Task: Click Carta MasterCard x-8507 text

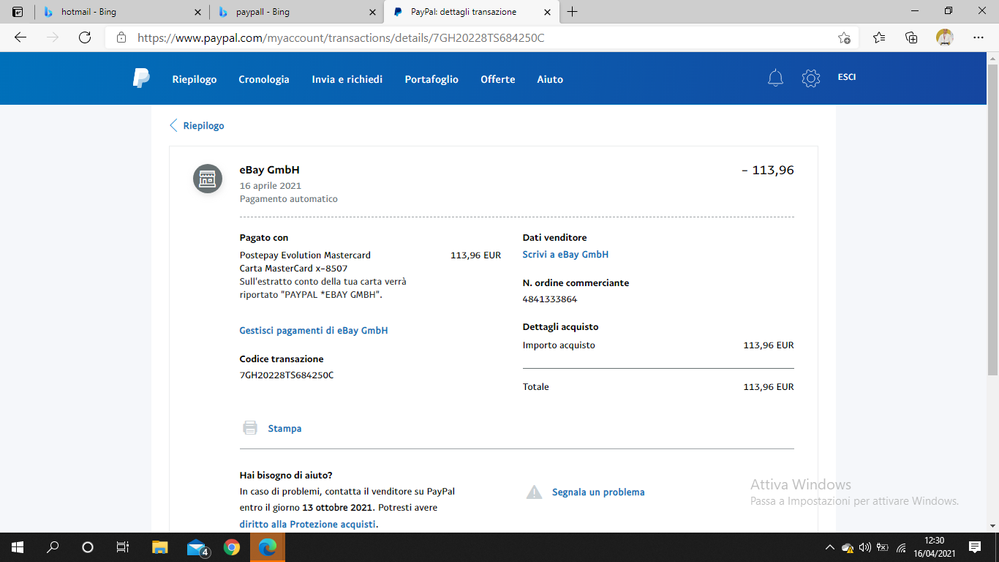Action: tap(294, 268)
